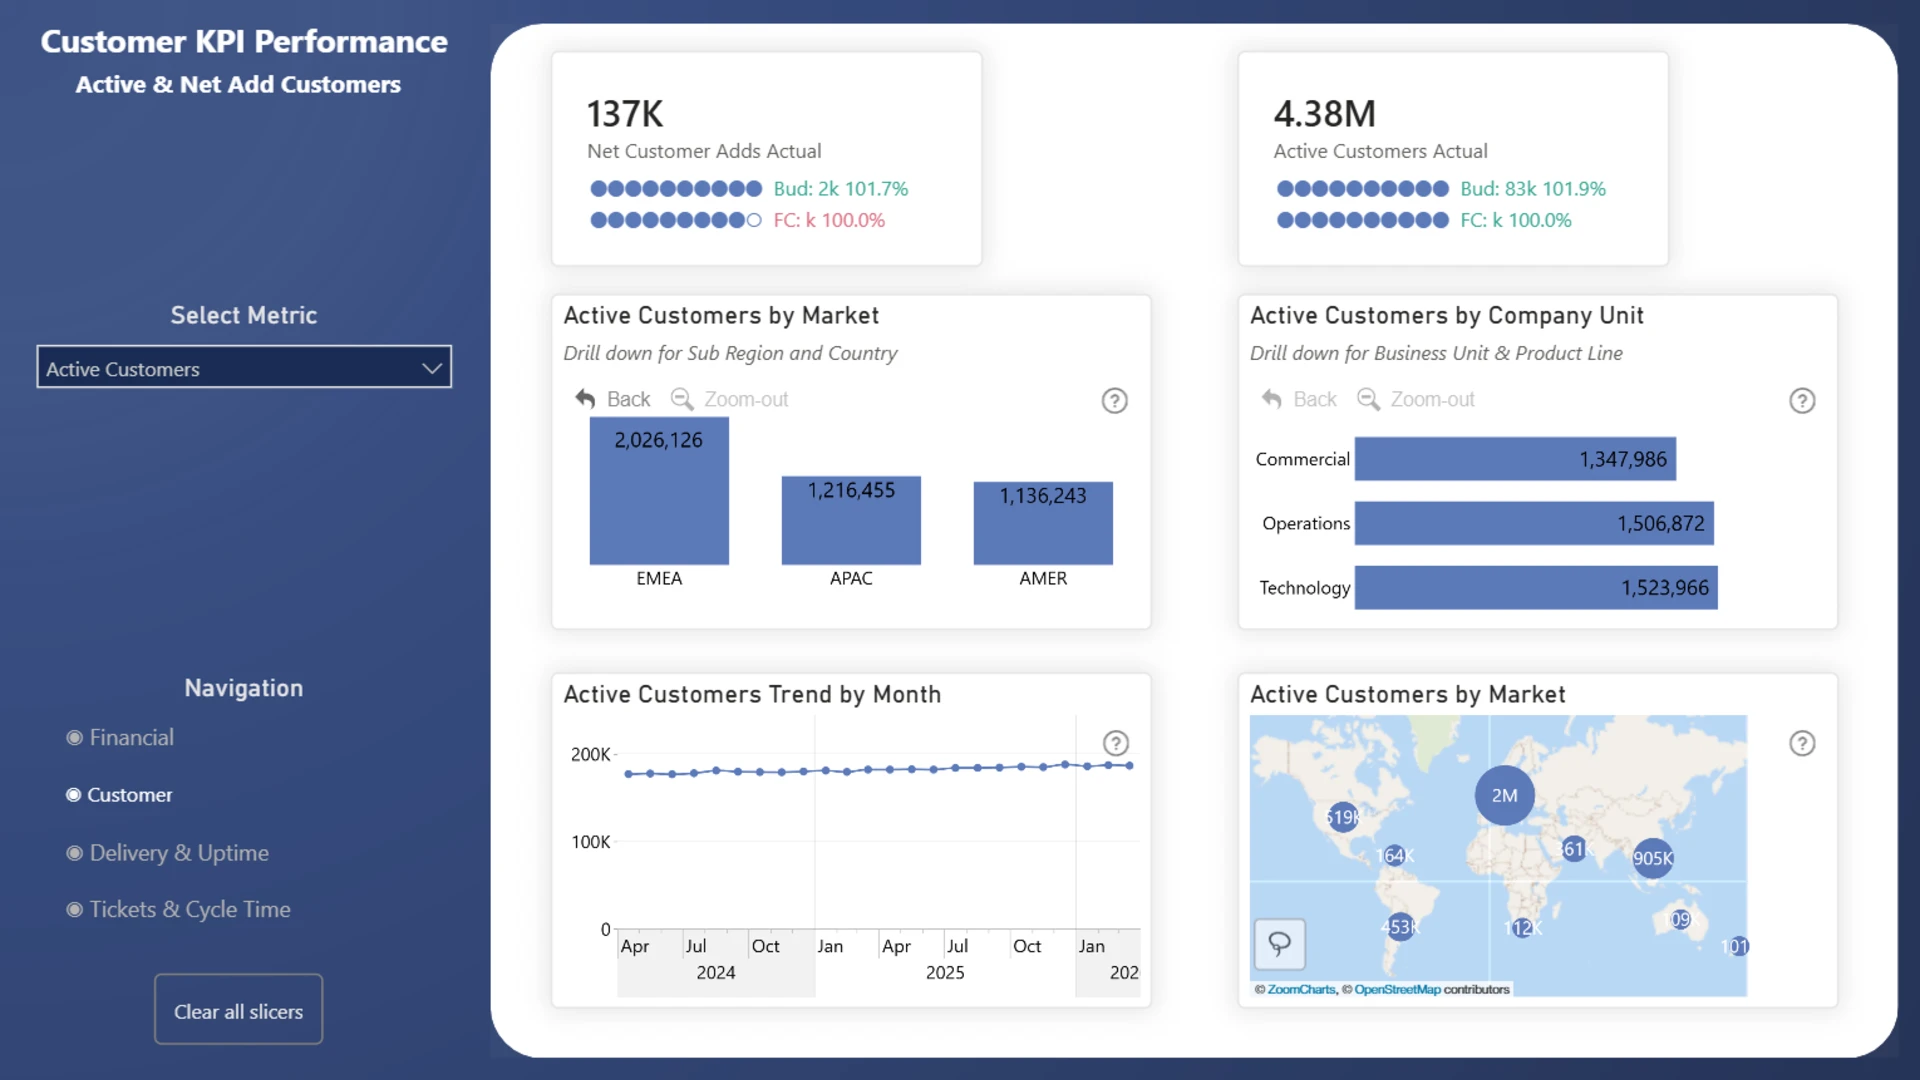Open help icon on Market bar chart
1920x1080 pixels.
click(1114, 401)
